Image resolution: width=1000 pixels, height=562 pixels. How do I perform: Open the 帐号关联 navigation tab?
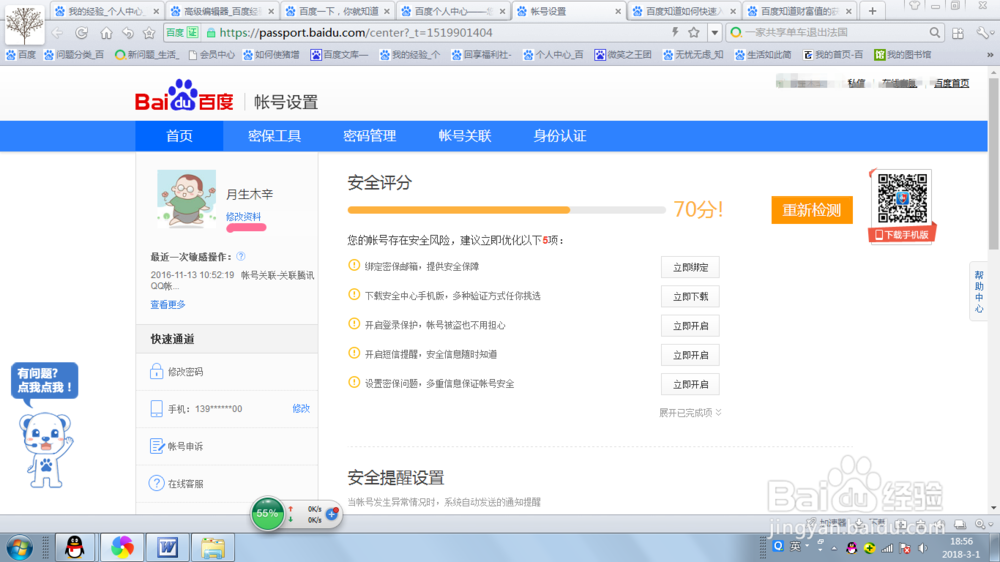pos(465,136)
